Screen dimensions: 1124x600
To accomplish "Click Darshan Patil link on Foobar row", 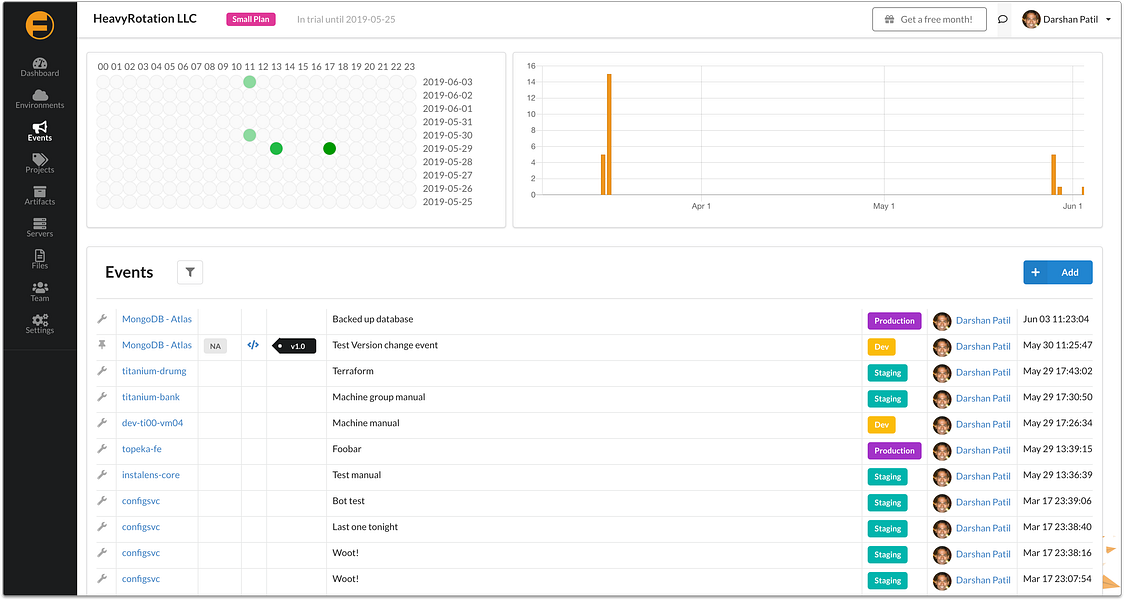I will [983, 450].
